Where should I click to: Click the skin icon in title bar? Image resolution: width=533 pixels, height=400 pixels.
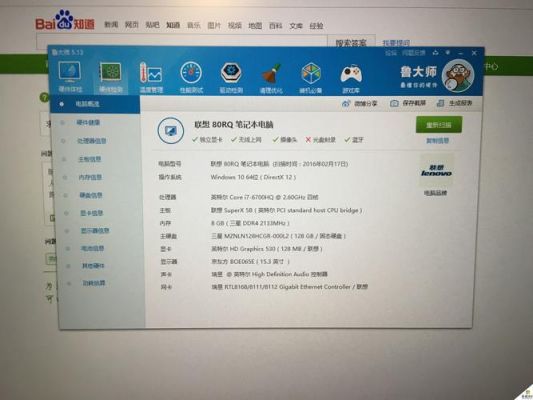[x=435, y=53]
